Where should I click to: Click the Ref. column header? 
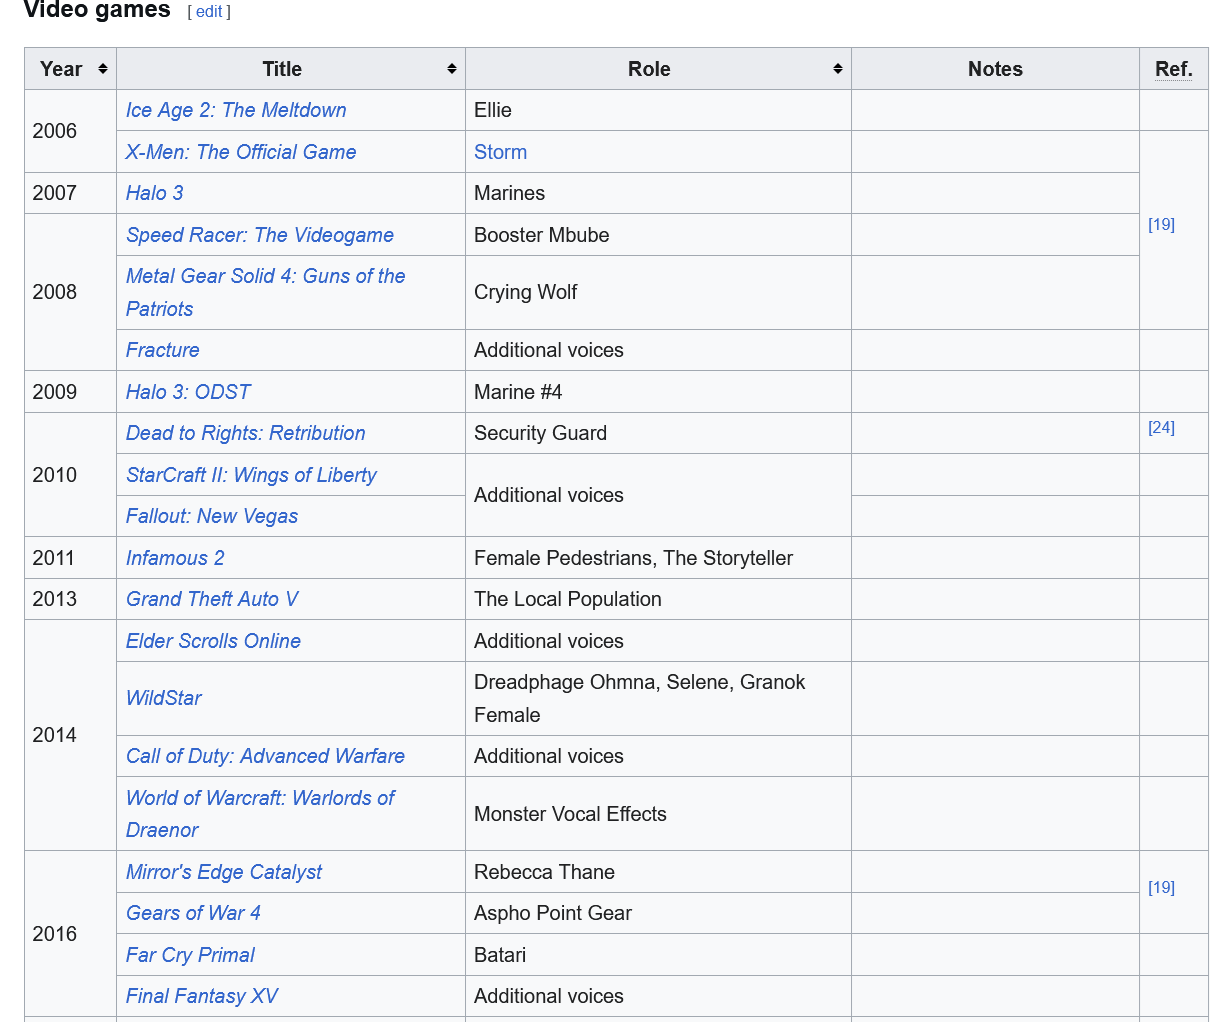[x=1174, y=69]
